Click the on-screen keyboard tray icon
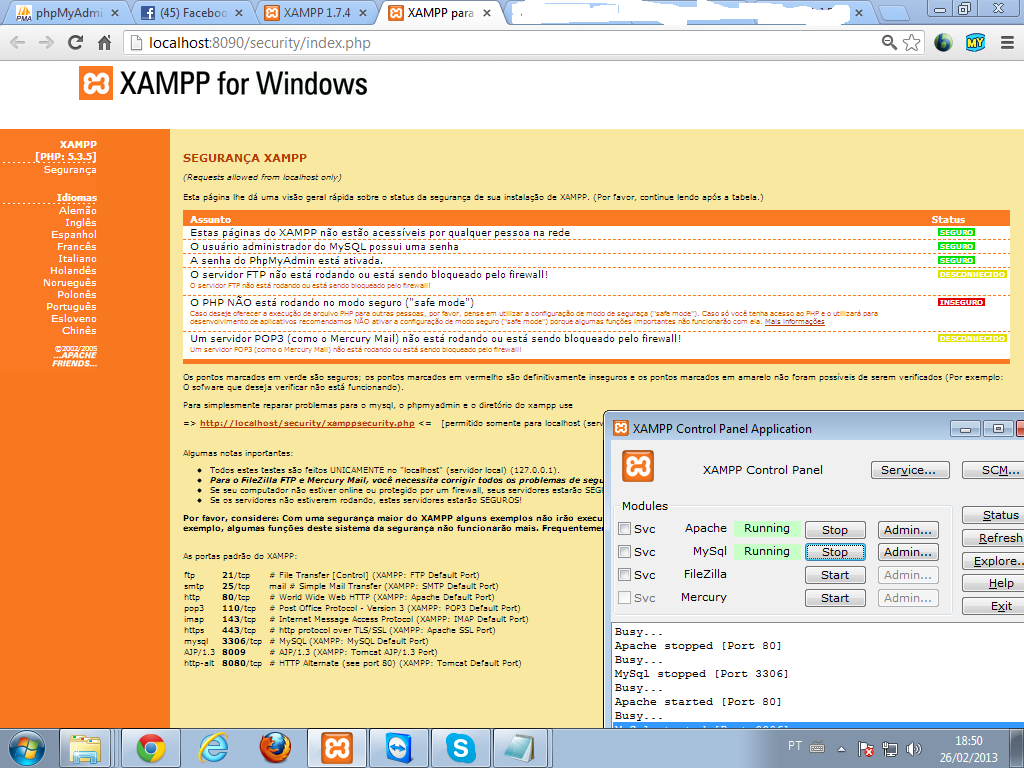1024x768 pixels. click(x=817, y=747)
